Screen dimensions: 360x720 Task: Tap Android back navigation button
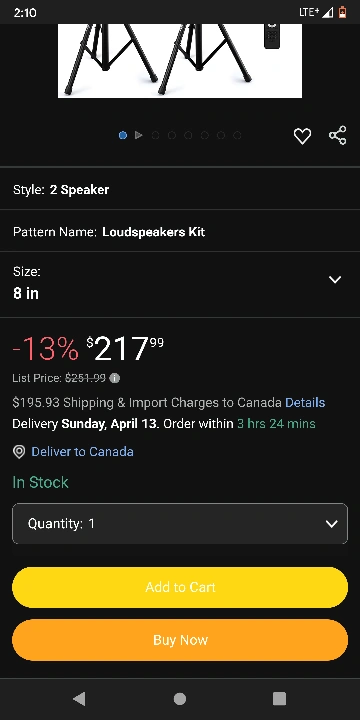tap(79, 699)
